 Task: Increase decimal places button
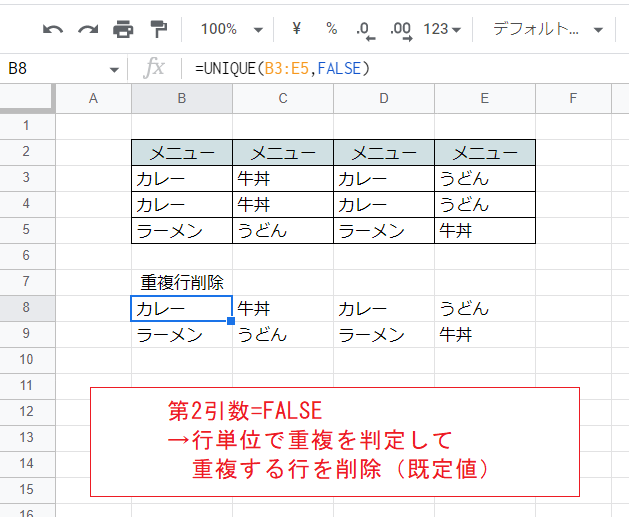click(401, 30)
